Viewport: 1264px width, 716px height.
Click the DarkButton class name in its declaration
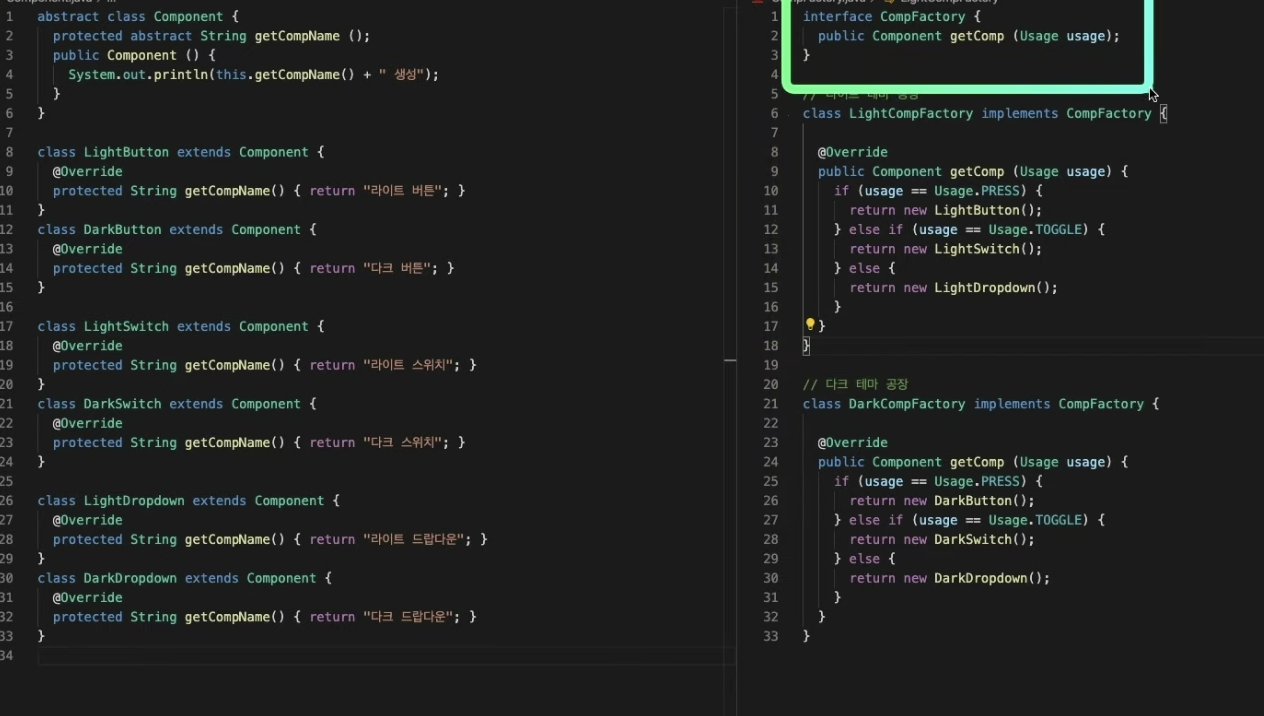pos(122,229)
